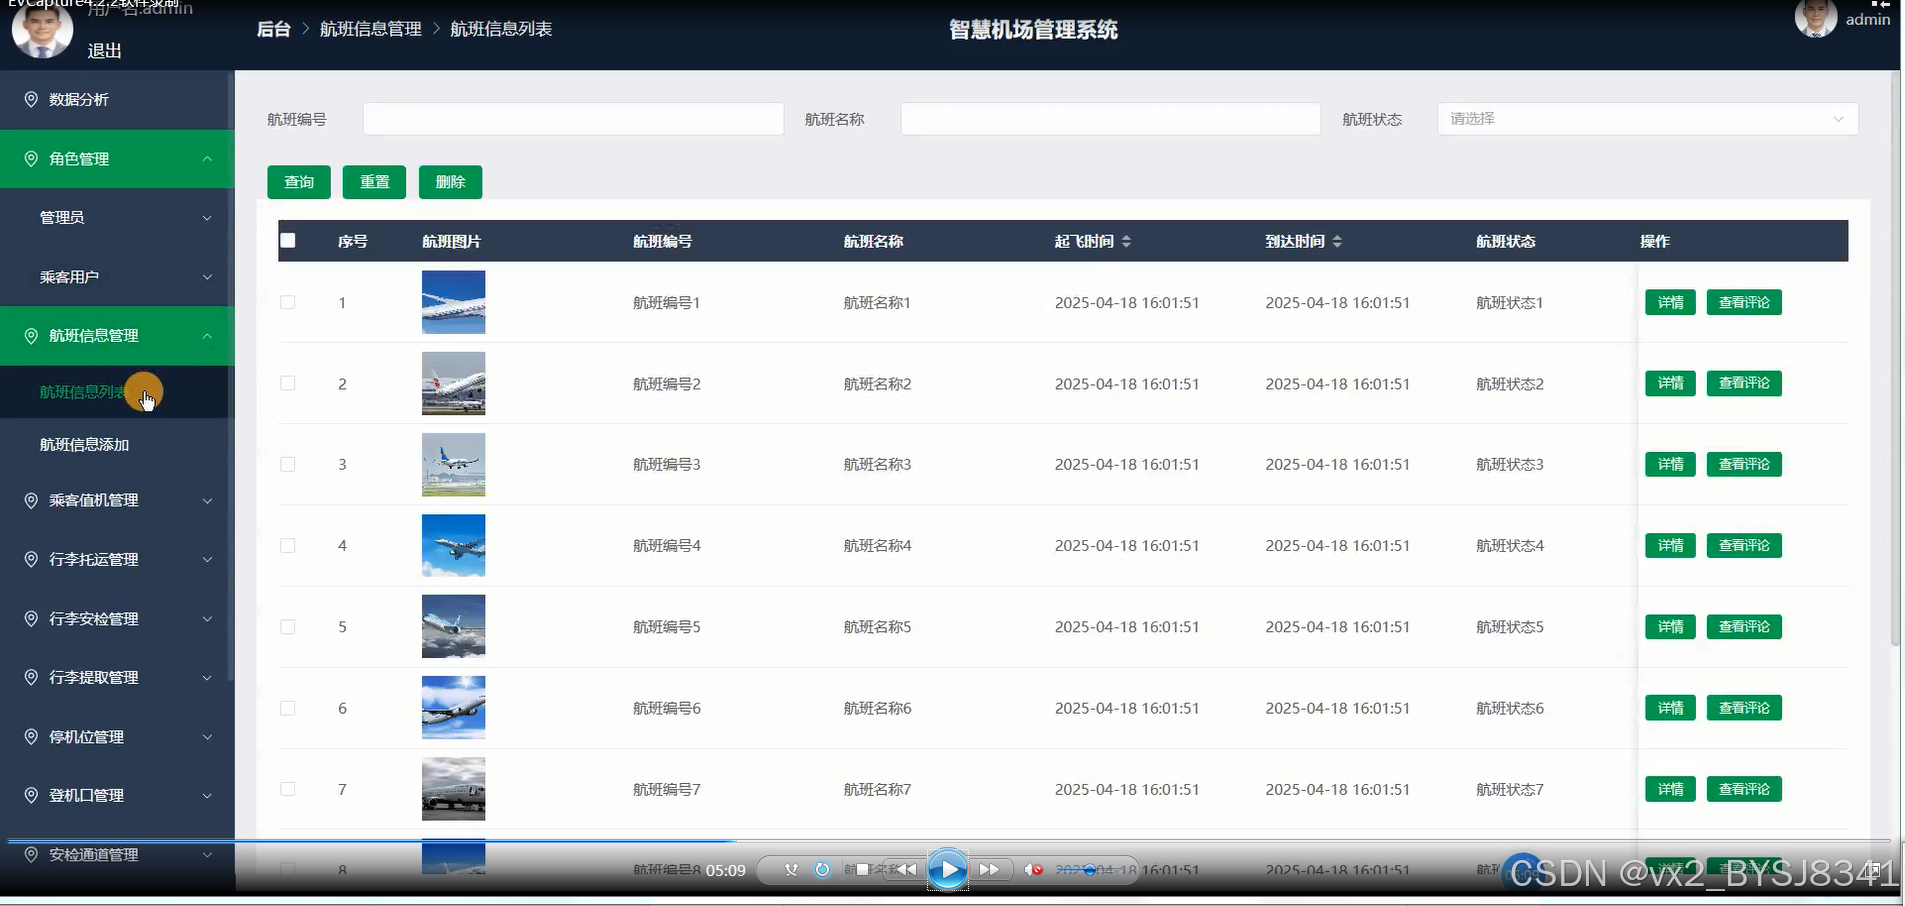The height and width of the screenshot is (906, 1905).
Task: Click the 角色管理 location pin icon
Action: [x=31, y=159]
